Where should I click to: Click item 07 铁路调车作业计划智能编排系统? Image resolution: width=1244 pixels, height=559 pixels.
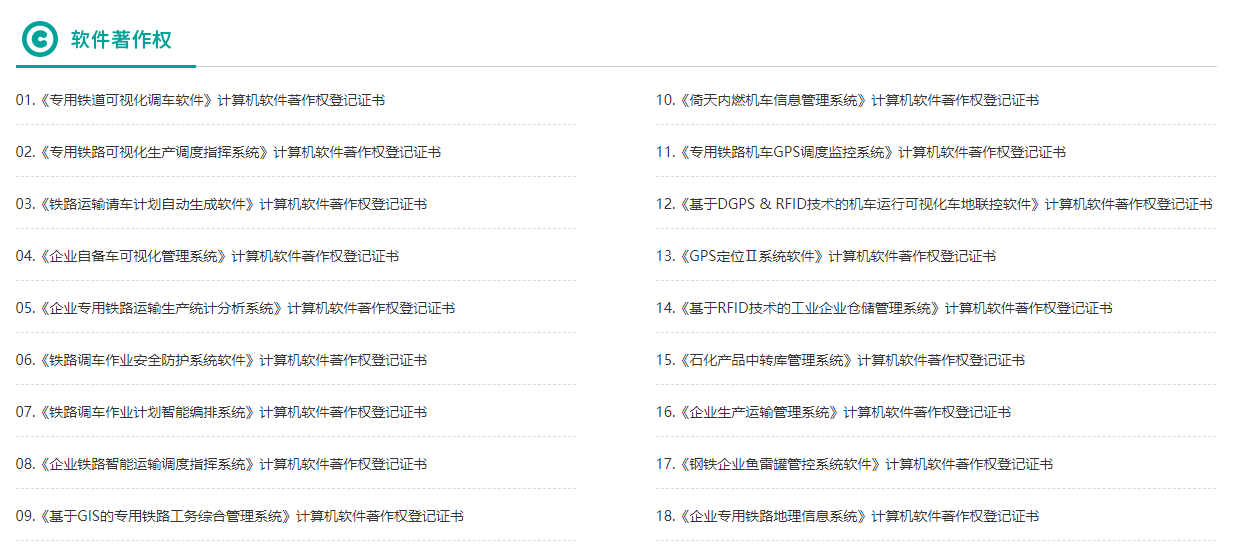(221, 412)
